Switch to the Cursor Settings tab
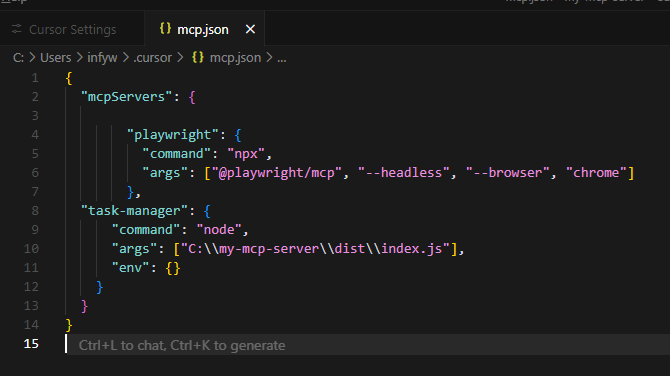Screen dimensions: 670x376 [72, 29]
